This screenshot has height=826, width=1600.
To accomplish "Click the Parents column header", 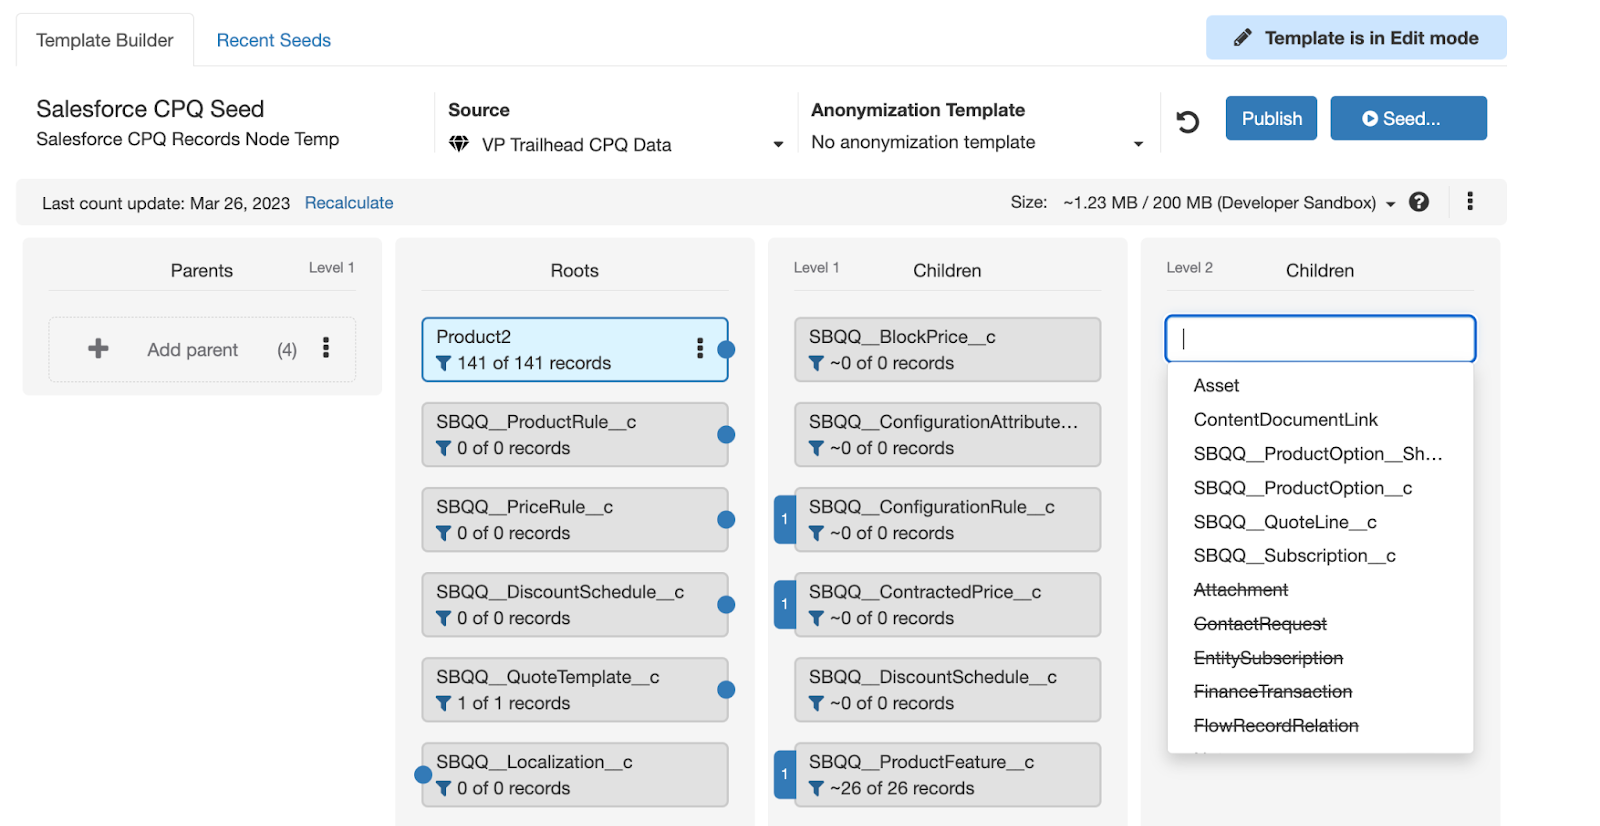I will pyautogui.click(x=202, y=271).
